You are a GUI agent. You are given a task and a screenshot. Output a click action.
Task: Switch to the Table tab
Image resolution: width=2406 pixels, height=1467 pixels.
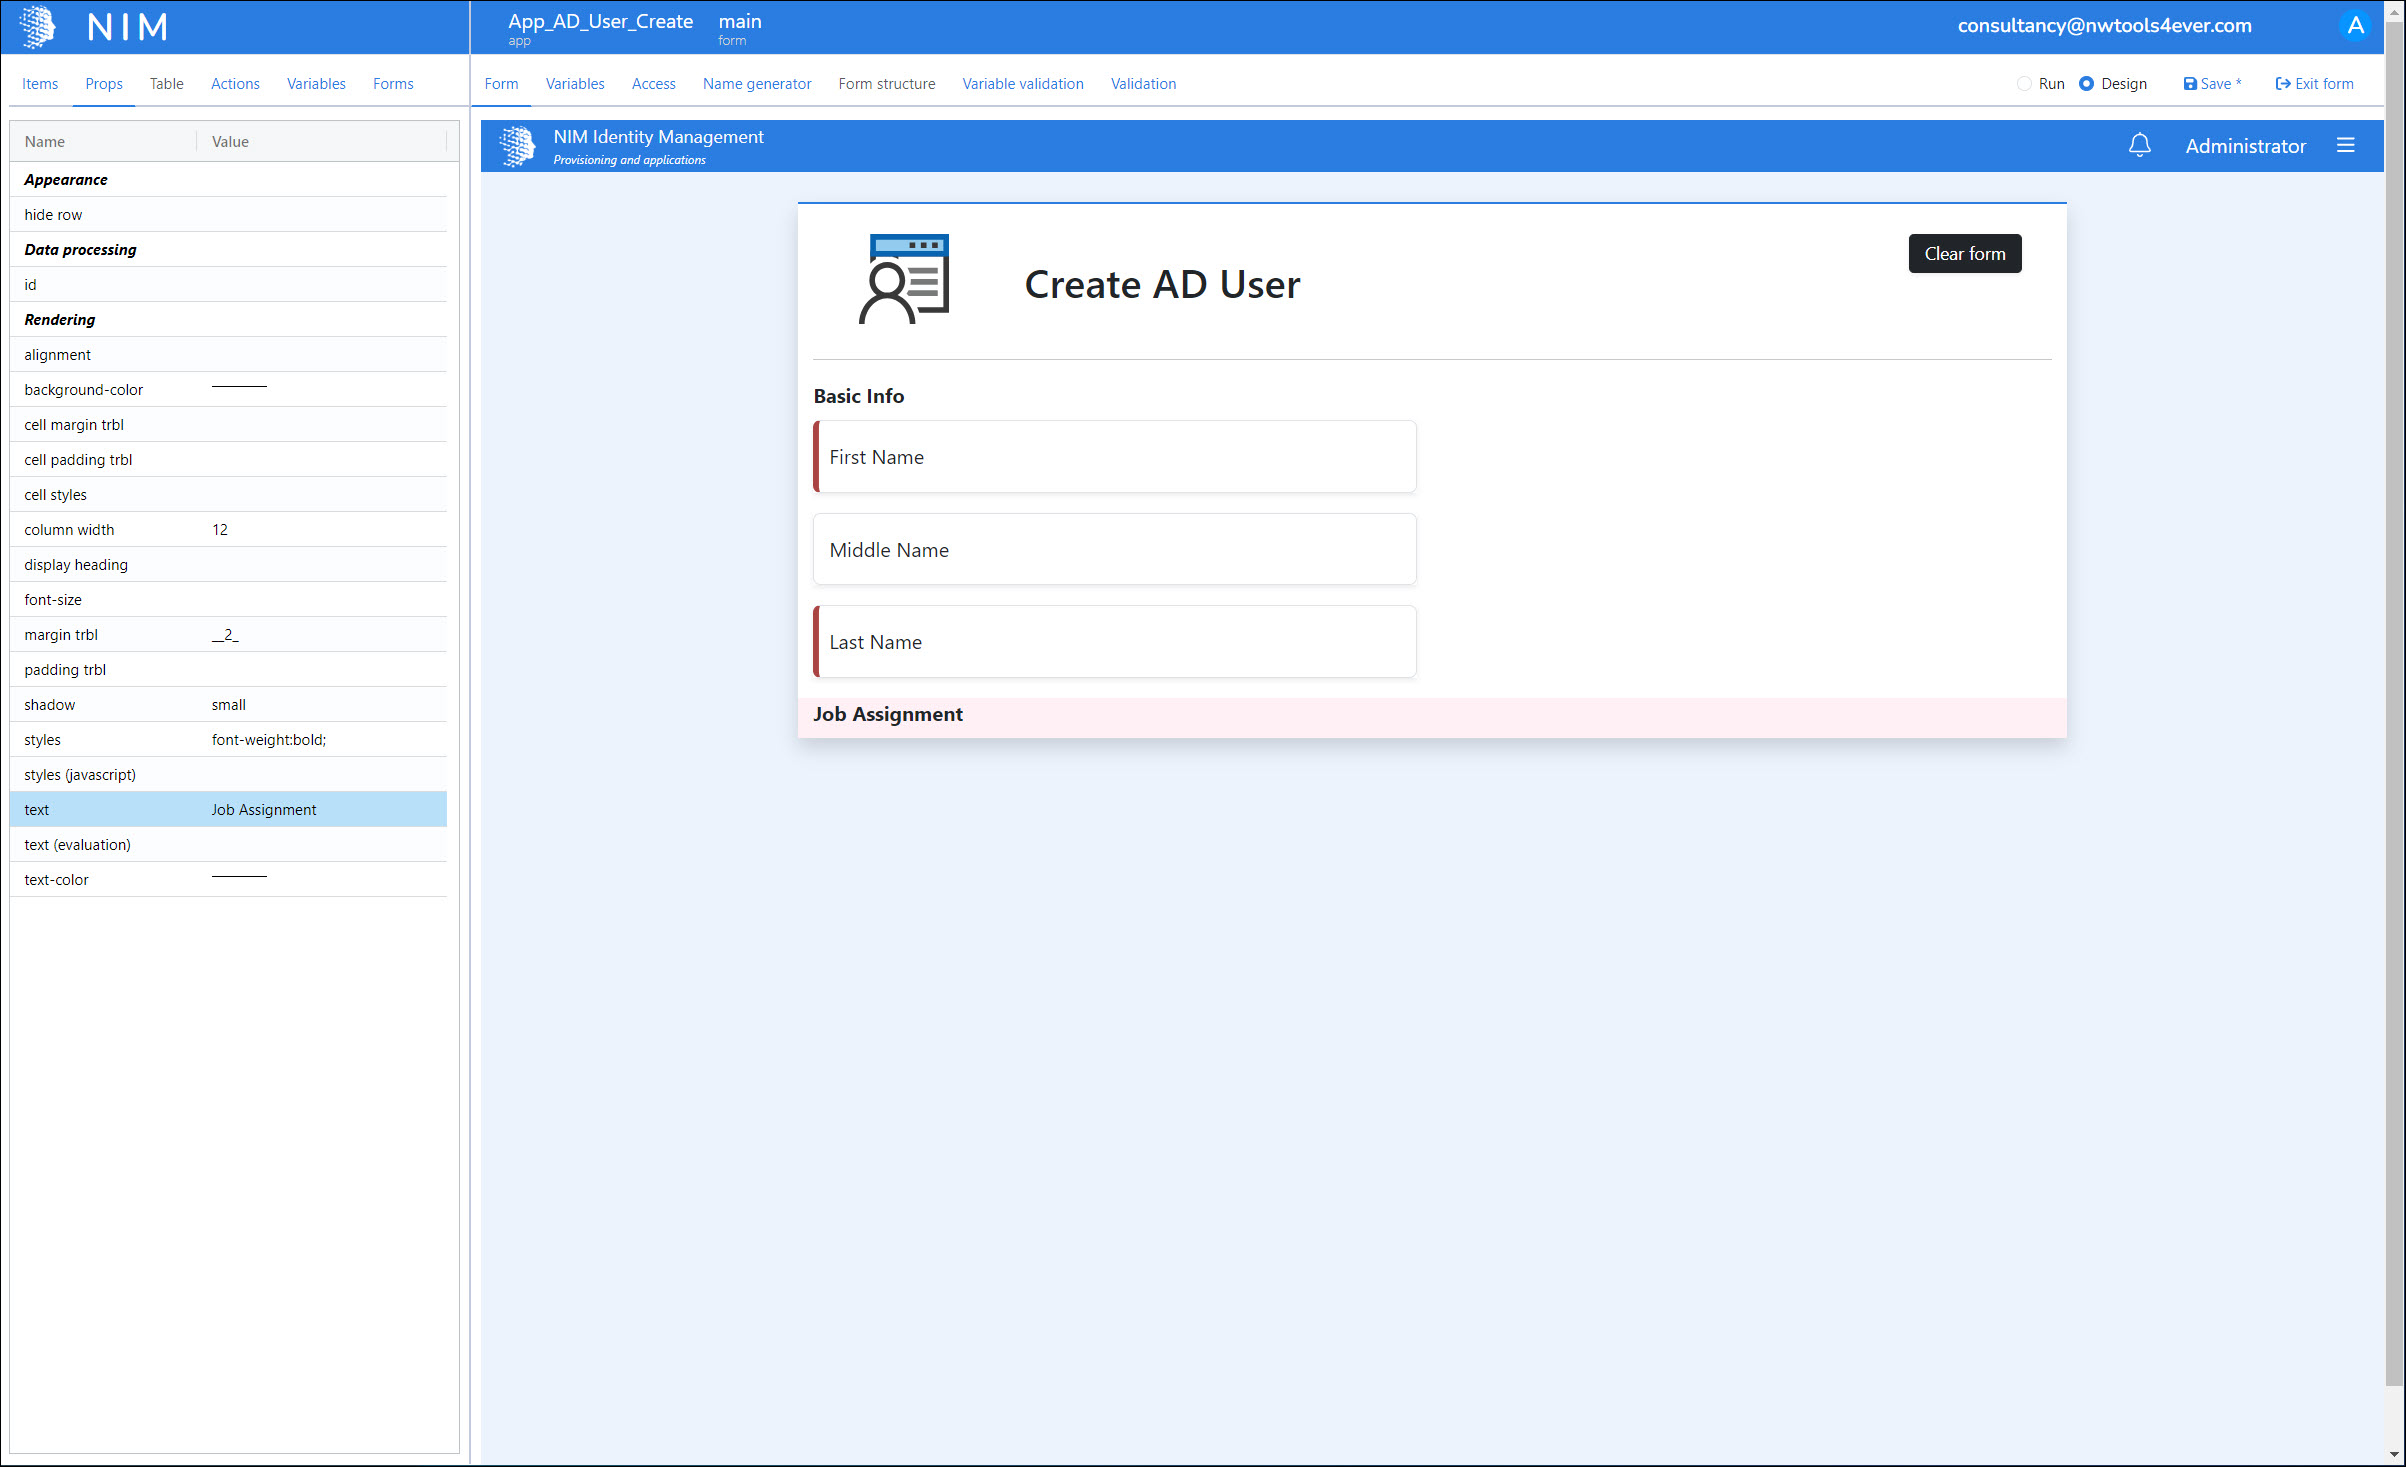tap(166, 84)
